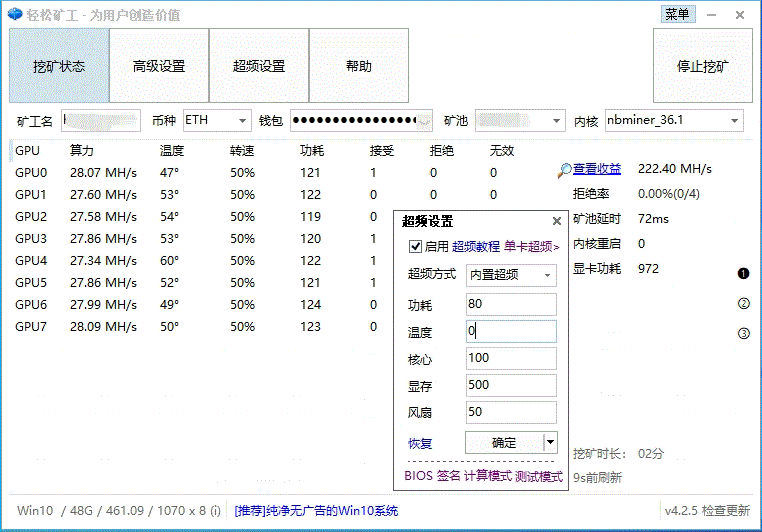Click the 温度 field showing 0

(511, 331)
